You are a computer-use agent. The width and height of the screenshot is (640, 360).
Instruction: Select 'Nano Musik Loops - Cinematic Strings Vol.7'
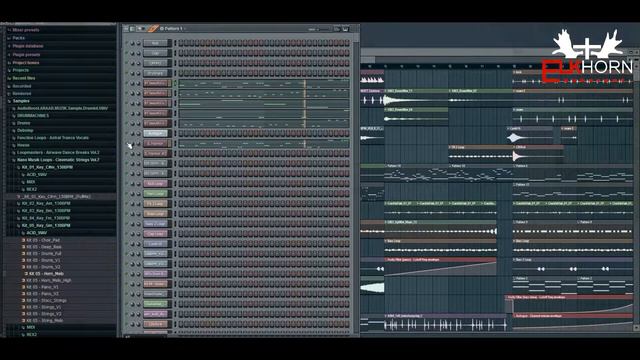pyautogui.click(x=58, y=160)
